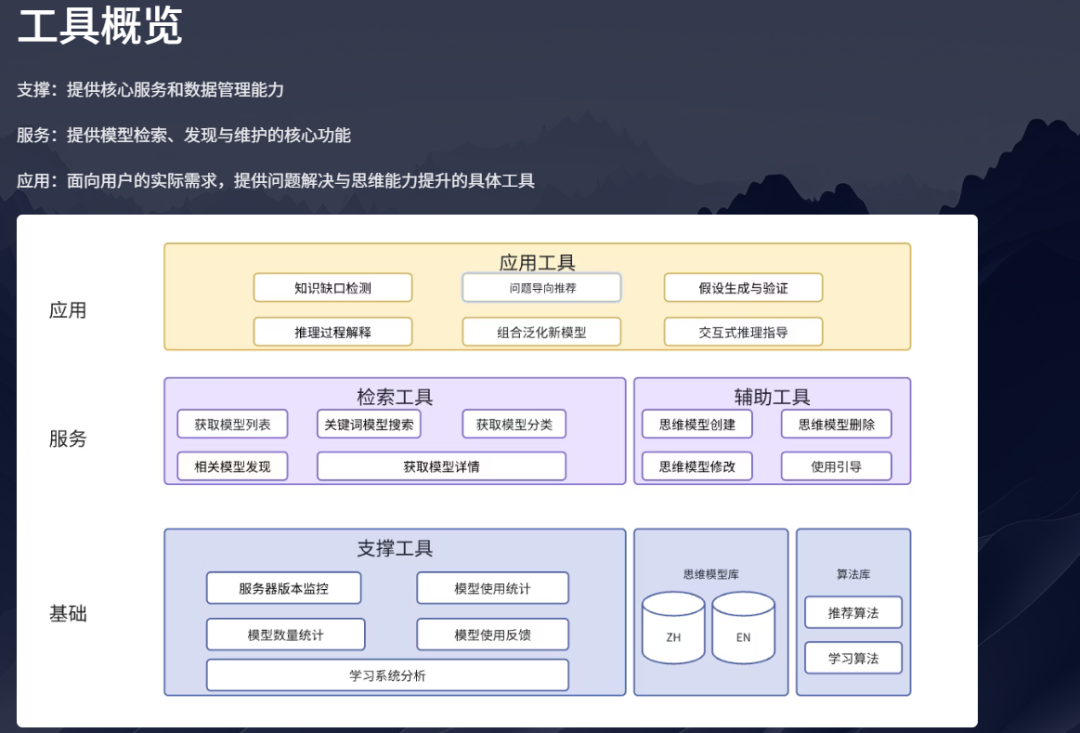The height and width of the screenshot is (733, 1080).
Task: Select the 服务器版本监控 tool
Action: pyautogui.click(x=285, y=588)
